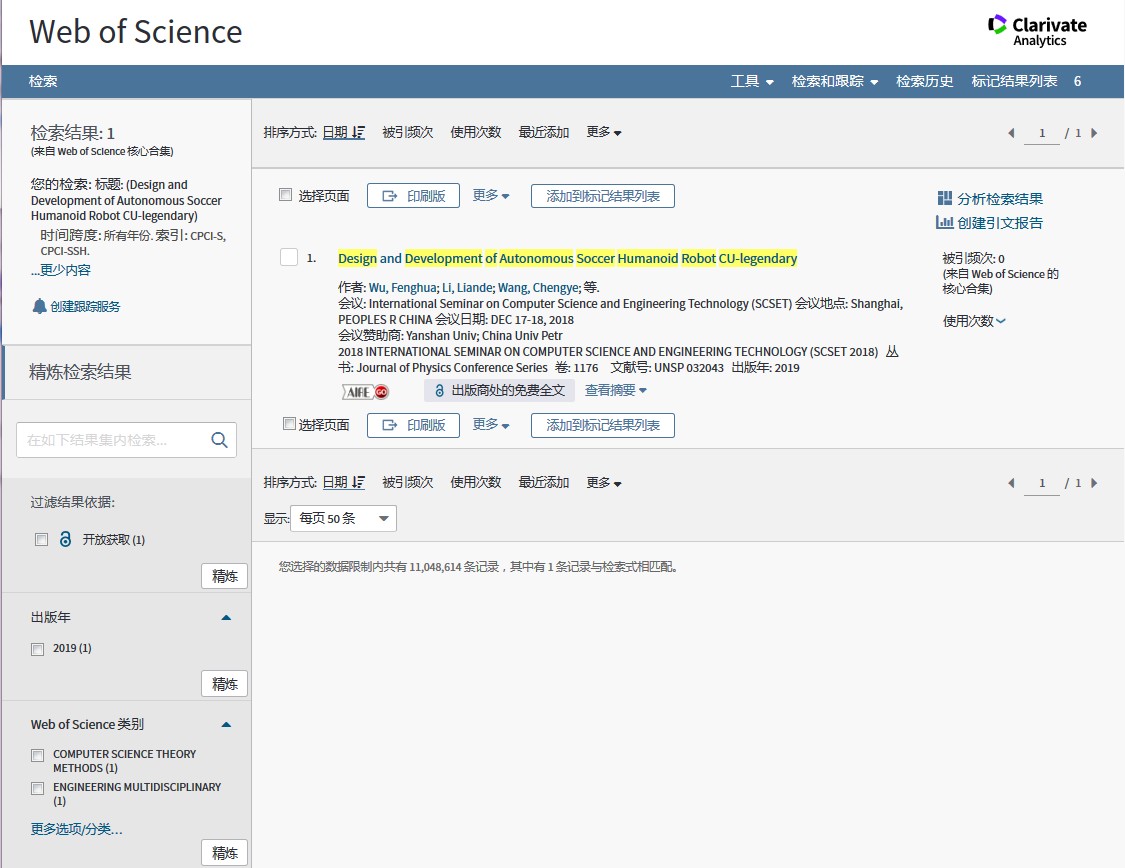Screen dimensions: 1125x868
Task: Expand the 使用次数 details
Action: point(974,321)
